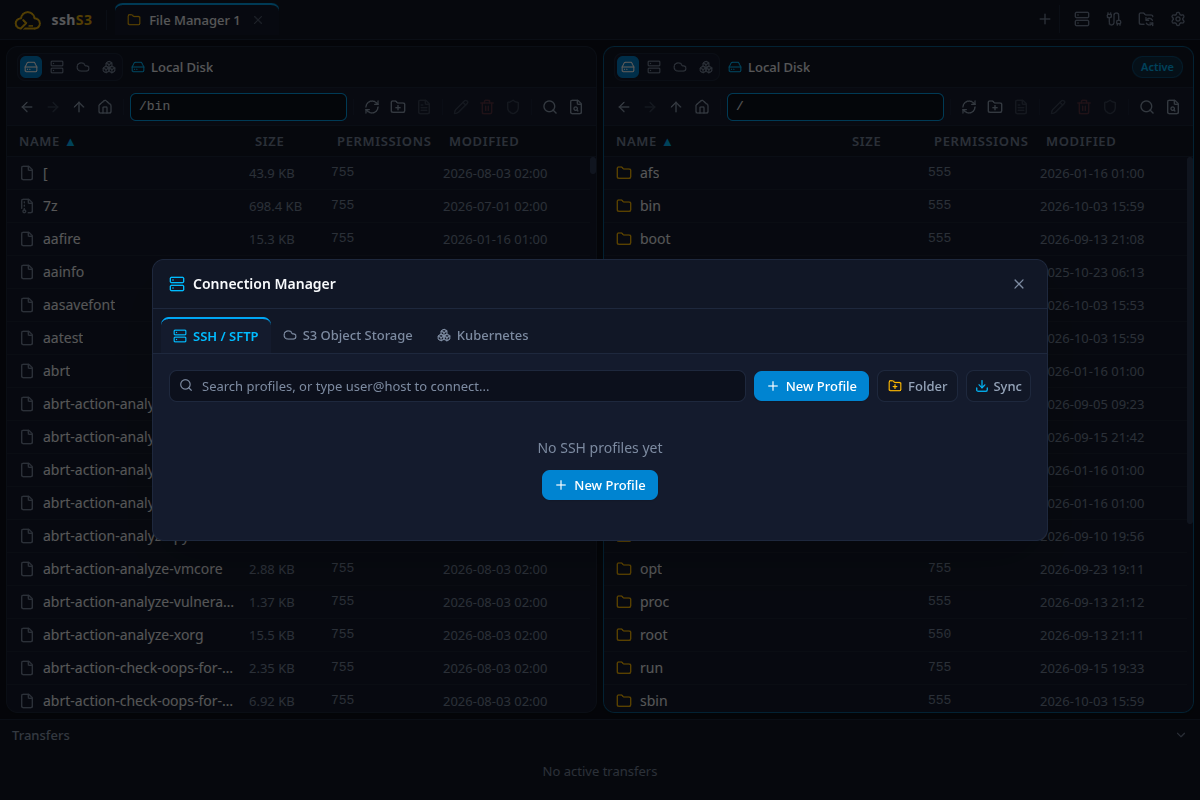The image size is (1200, 800).
Task: Sort /bin pane by SIZE column
Action: (269, 142)
